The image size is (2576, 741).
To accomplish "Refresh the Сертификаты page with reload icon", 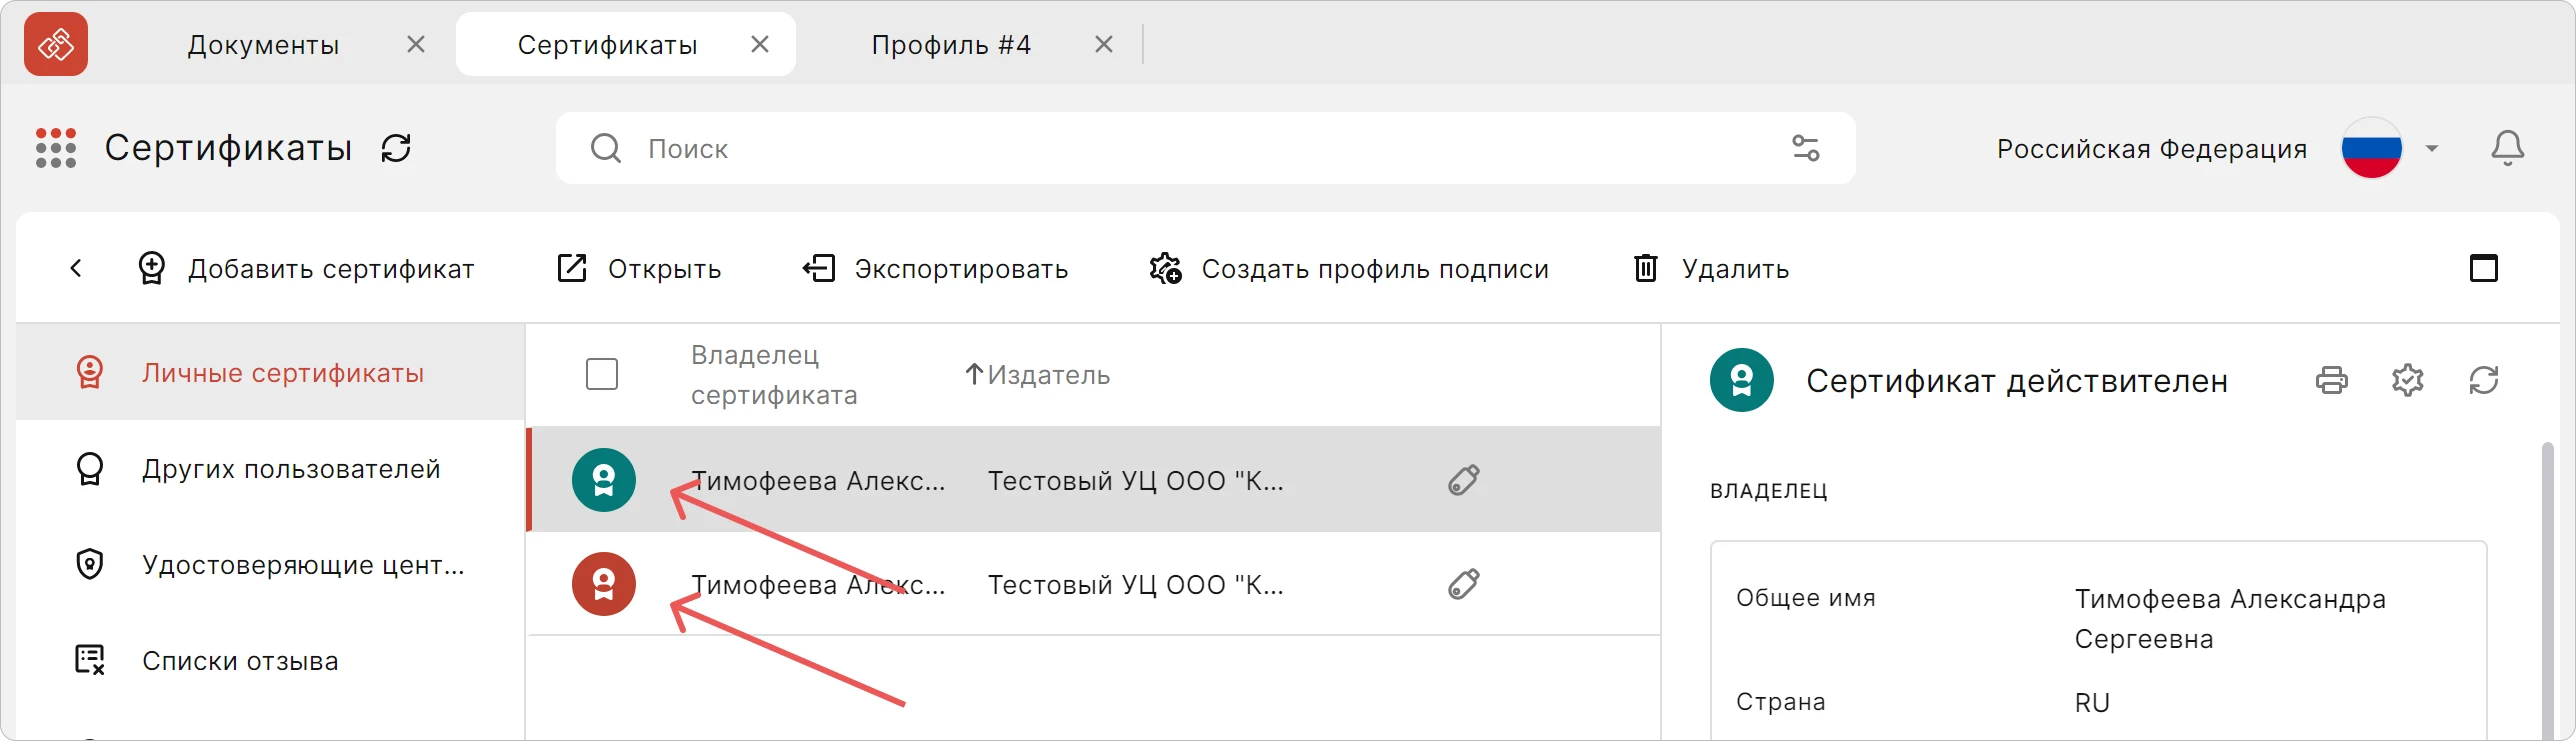I will coord(396,148).
